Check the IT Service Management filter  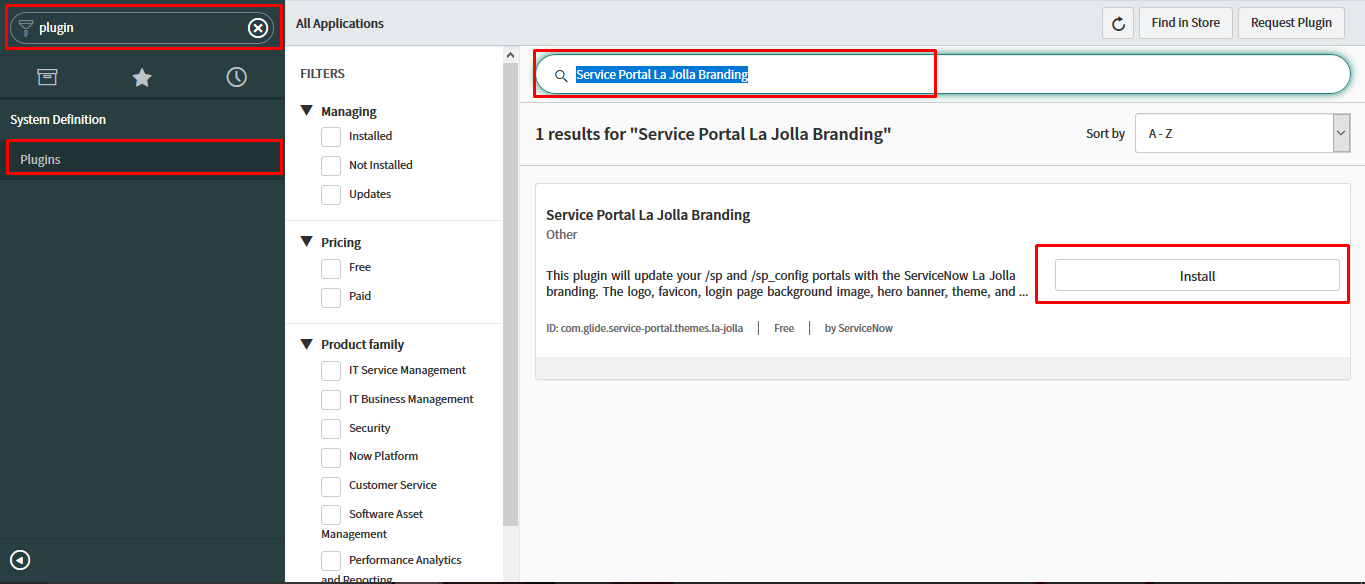pyautogui.click(x=331, y=370)
